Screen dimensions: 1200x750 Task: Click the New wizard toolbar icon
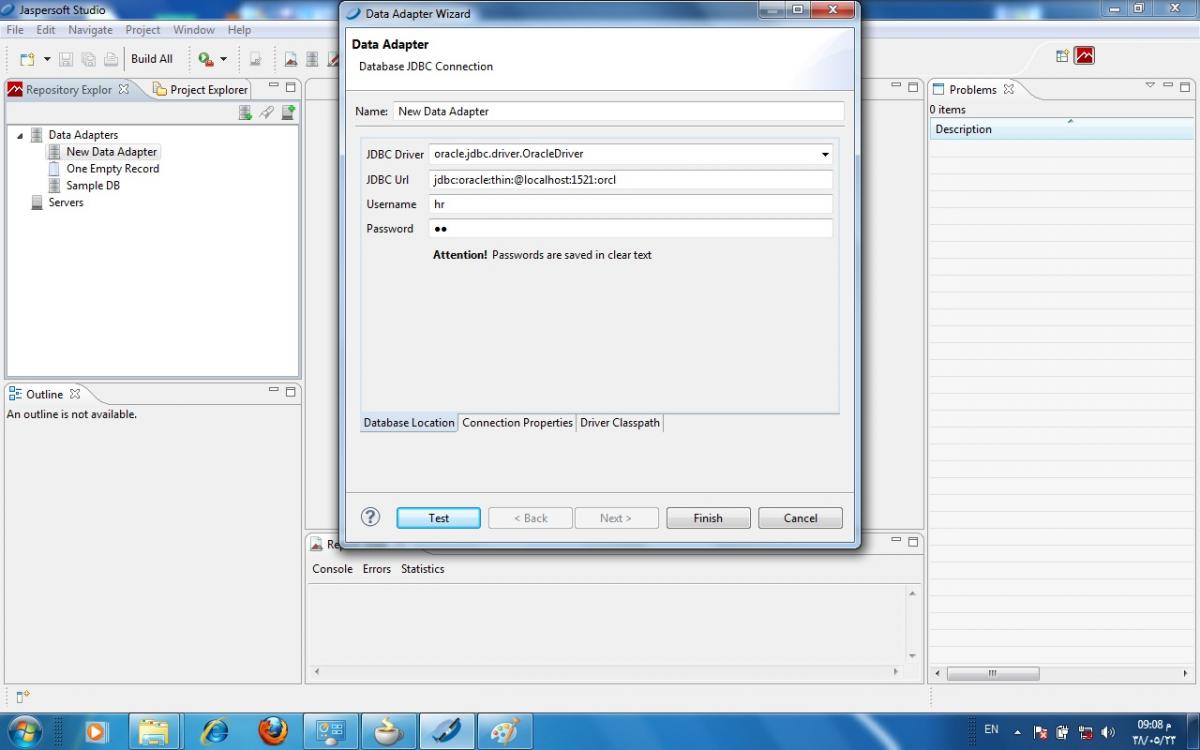tap(27, 59)
